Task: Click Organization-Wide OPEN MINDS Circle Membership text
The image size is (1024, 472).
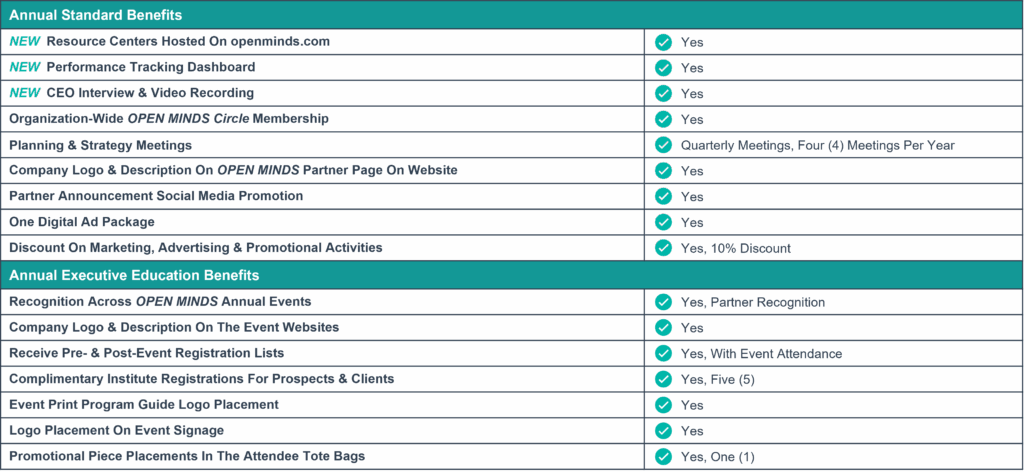Action: pos(169,119)
